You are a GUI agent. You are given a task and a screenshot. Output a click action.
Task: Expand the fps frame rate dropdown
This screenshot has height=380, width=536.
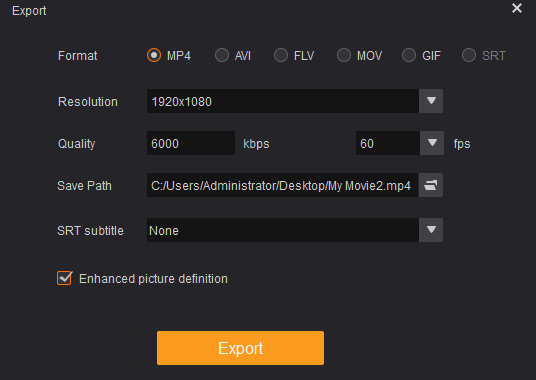tap(432, 143)
